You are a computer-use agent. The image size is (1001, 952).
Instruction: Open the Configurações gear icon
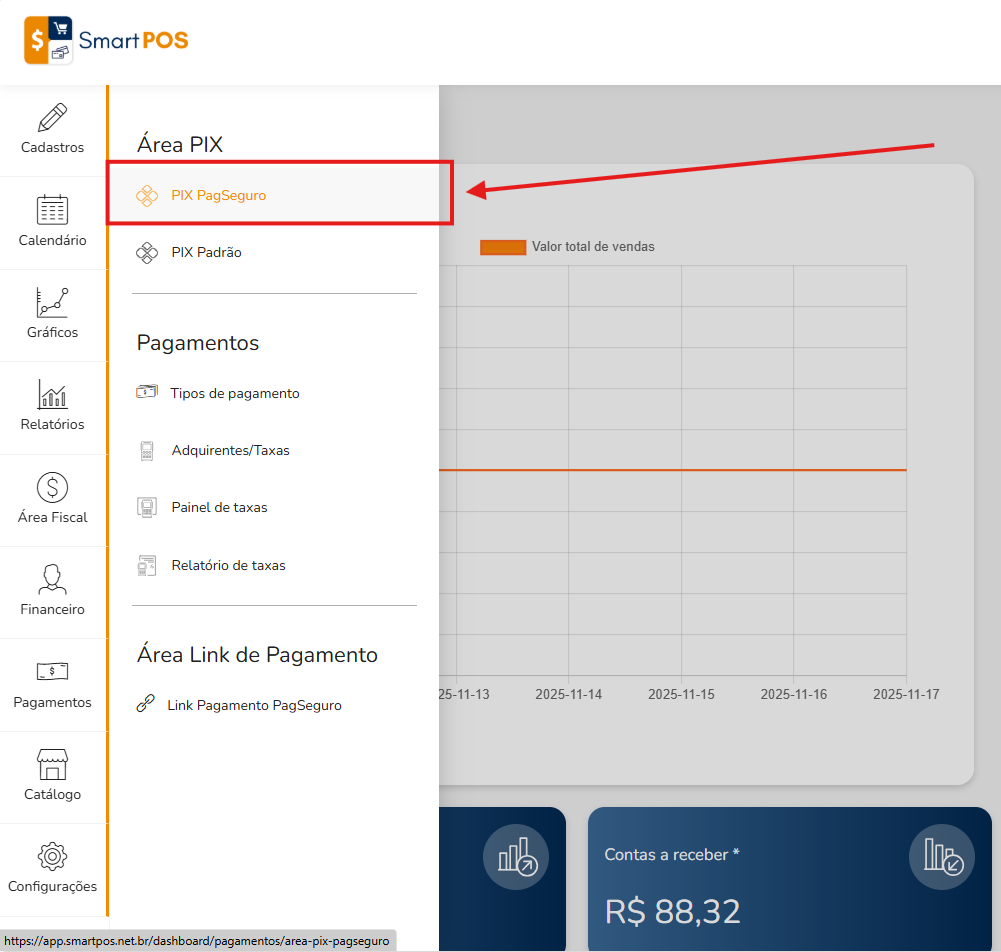click(52, 856)
